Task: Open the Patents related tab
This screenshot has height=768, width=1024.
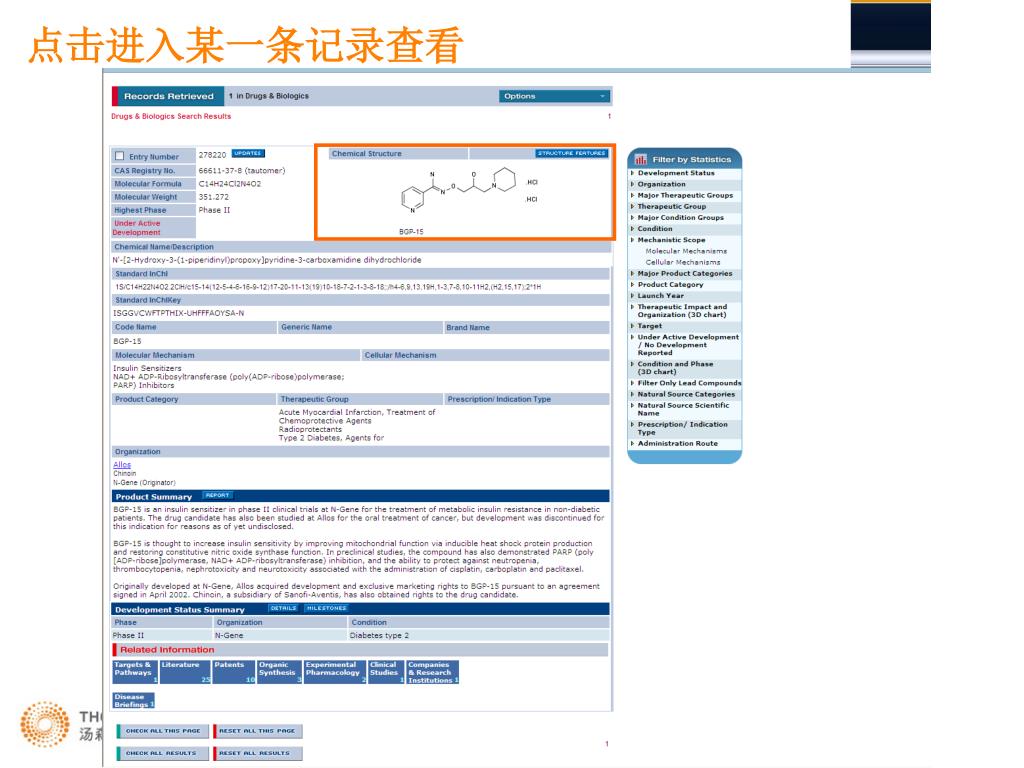Action: [x=234, y=672]
